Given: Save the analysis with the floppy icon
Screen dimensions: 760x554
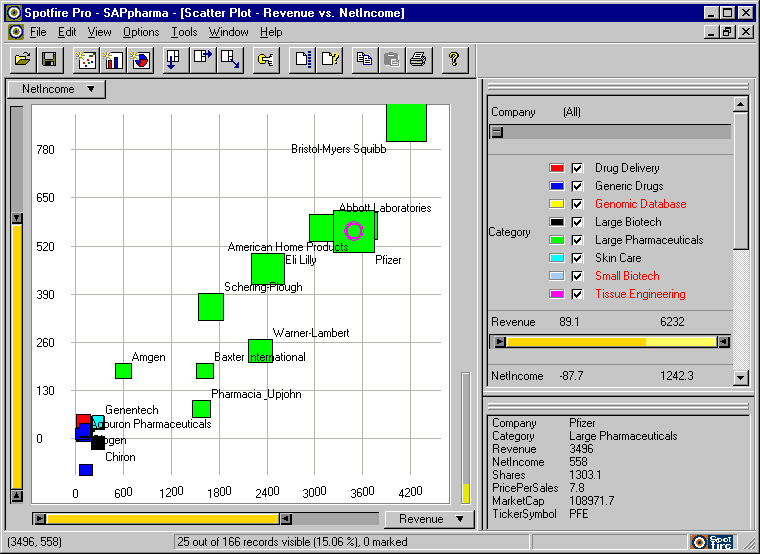Looking at the screenshot, I should 49,60.
